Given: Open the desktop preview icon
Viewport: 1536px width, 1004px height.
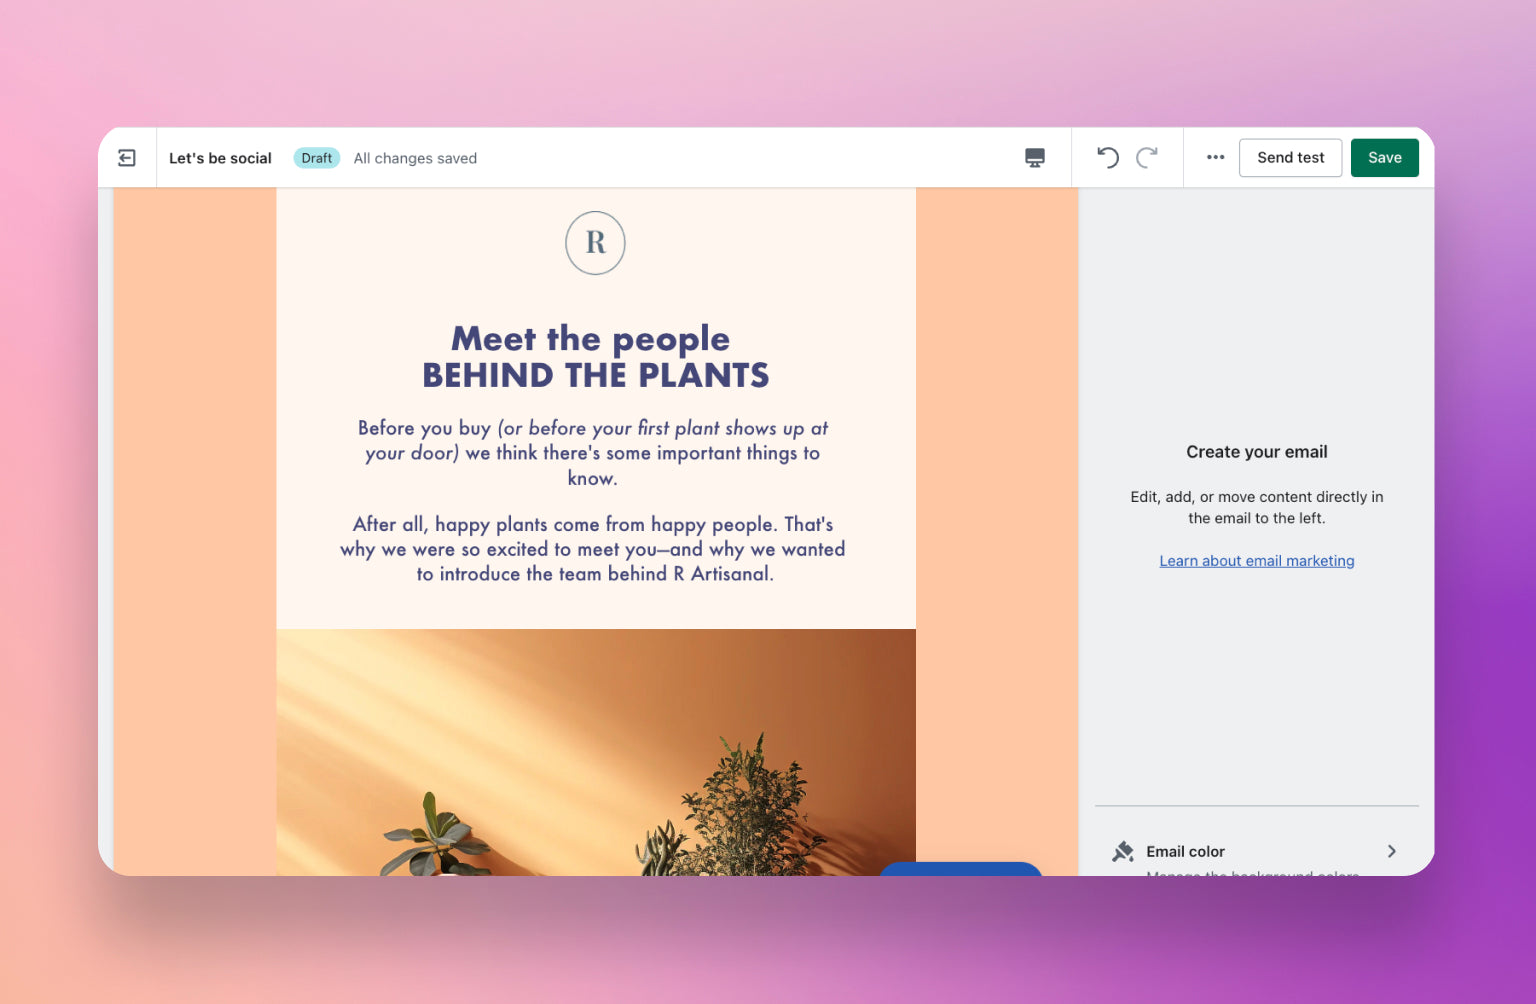Looking at the screenshot, I should (x=1034, y=157).
